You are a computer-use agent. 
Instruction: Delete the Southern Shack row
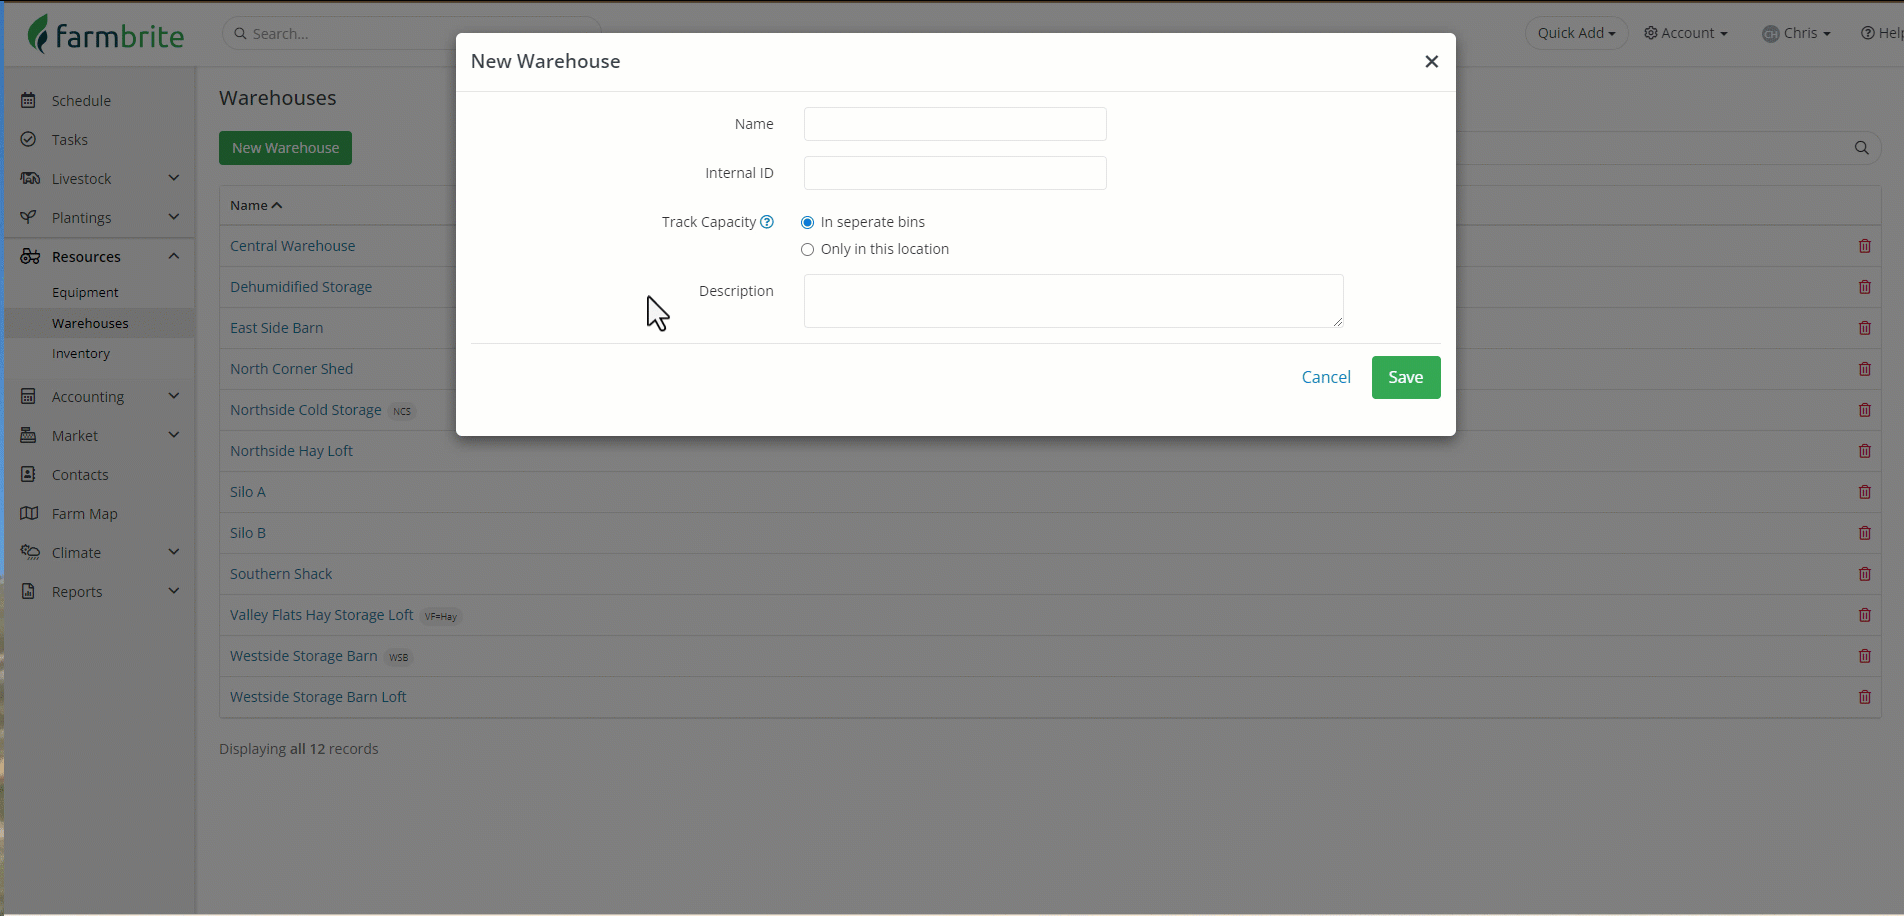pyautogui.click(x=1865, y=574)
